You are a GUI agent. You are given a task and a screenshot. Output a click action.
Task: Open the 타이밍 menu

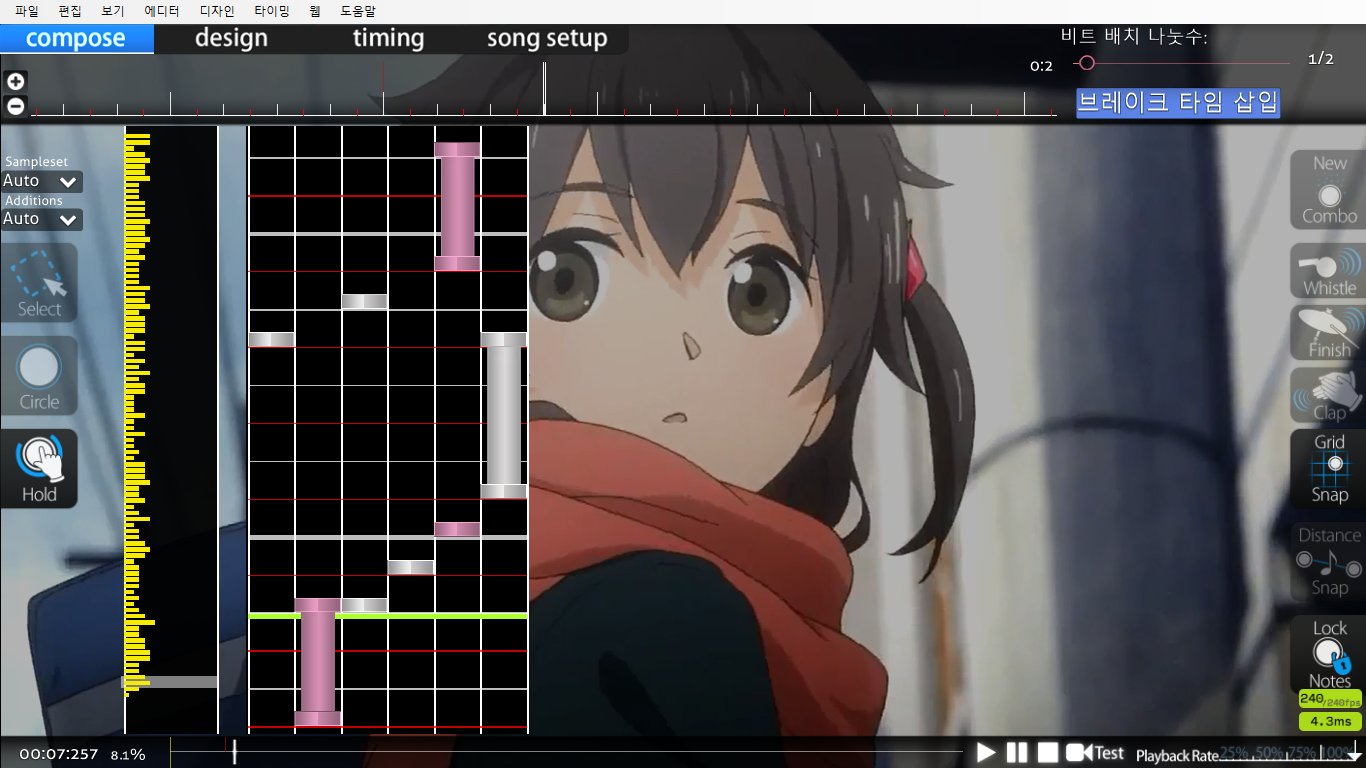click(272, 11)
